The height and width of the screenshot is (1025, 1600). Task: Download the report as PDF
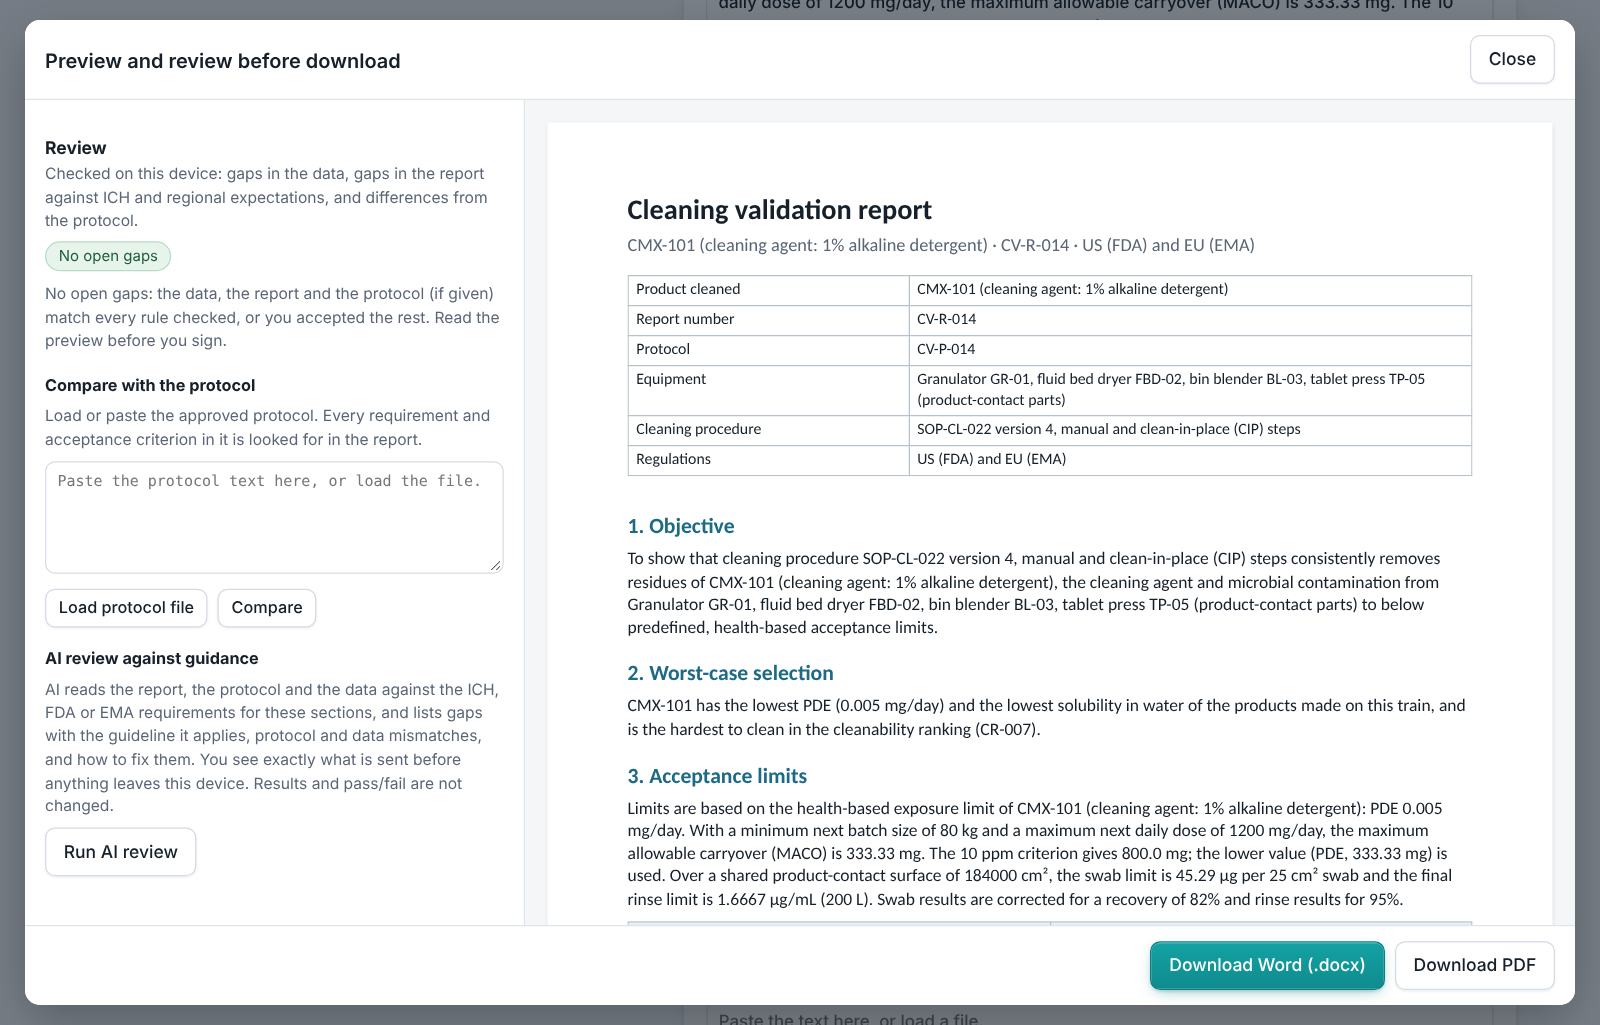click(1474, 965)
